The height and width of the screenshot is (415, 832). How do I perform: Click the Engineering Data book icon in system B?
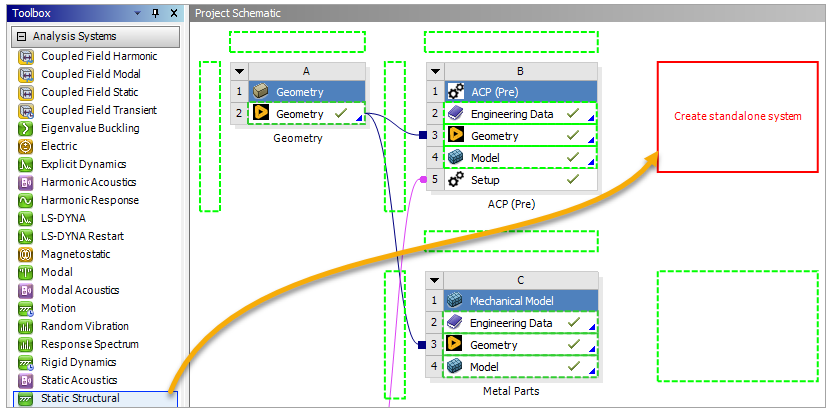[x=455, y=114]
